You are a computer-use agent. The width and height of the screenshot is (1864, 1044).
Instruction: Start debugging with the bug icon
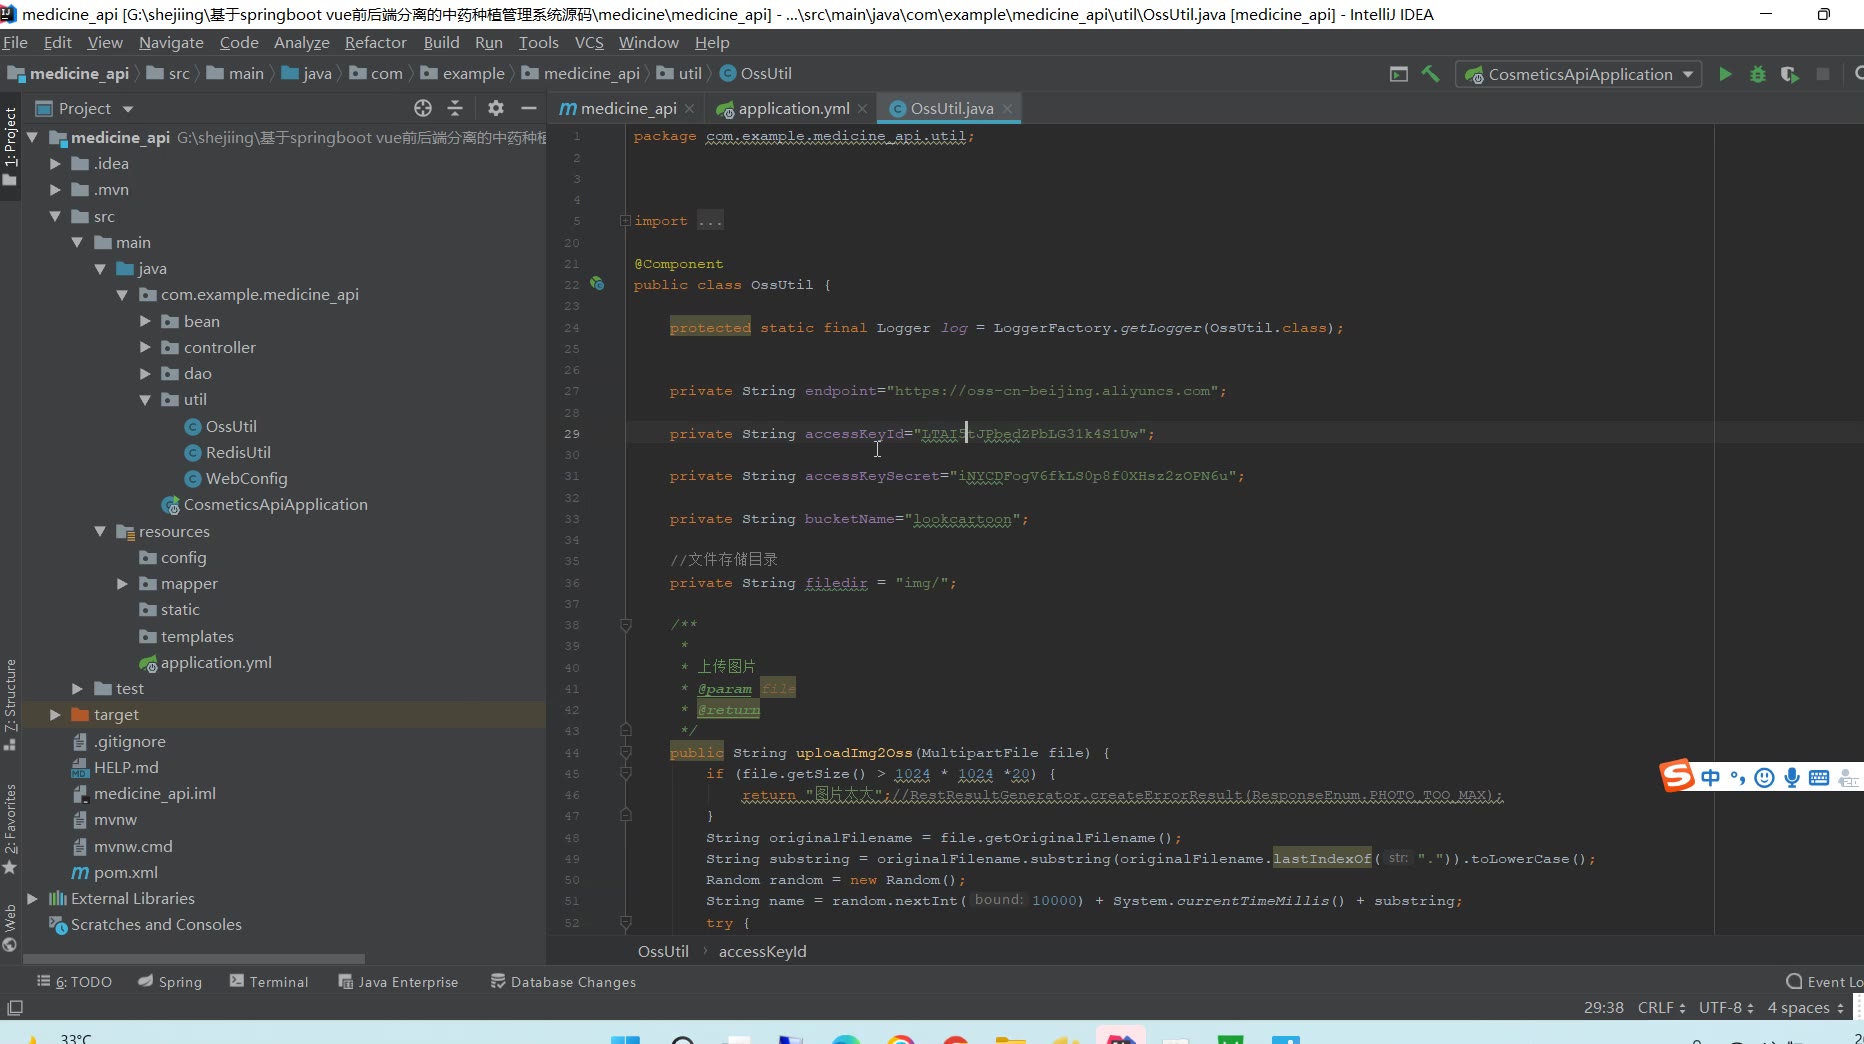[1757, 74]
